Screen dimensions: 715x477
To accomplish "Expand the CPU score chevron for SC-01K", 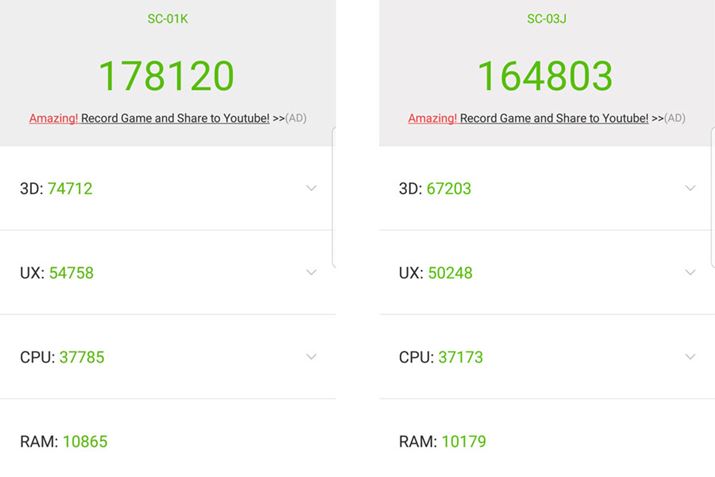I will pos(311,357).
